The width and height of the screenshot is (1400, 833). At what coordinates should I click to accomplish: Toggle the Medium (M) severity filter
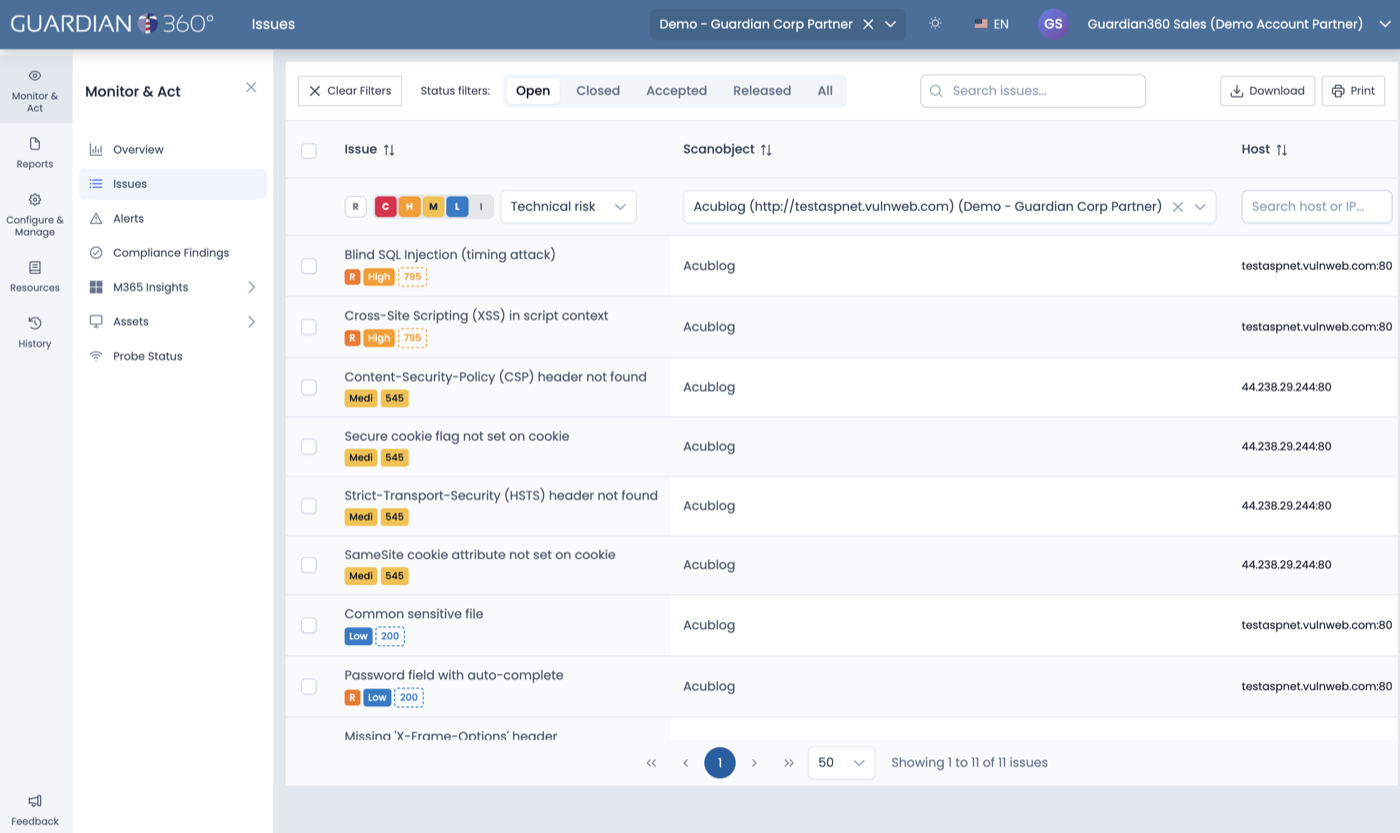tap(433, 207)
